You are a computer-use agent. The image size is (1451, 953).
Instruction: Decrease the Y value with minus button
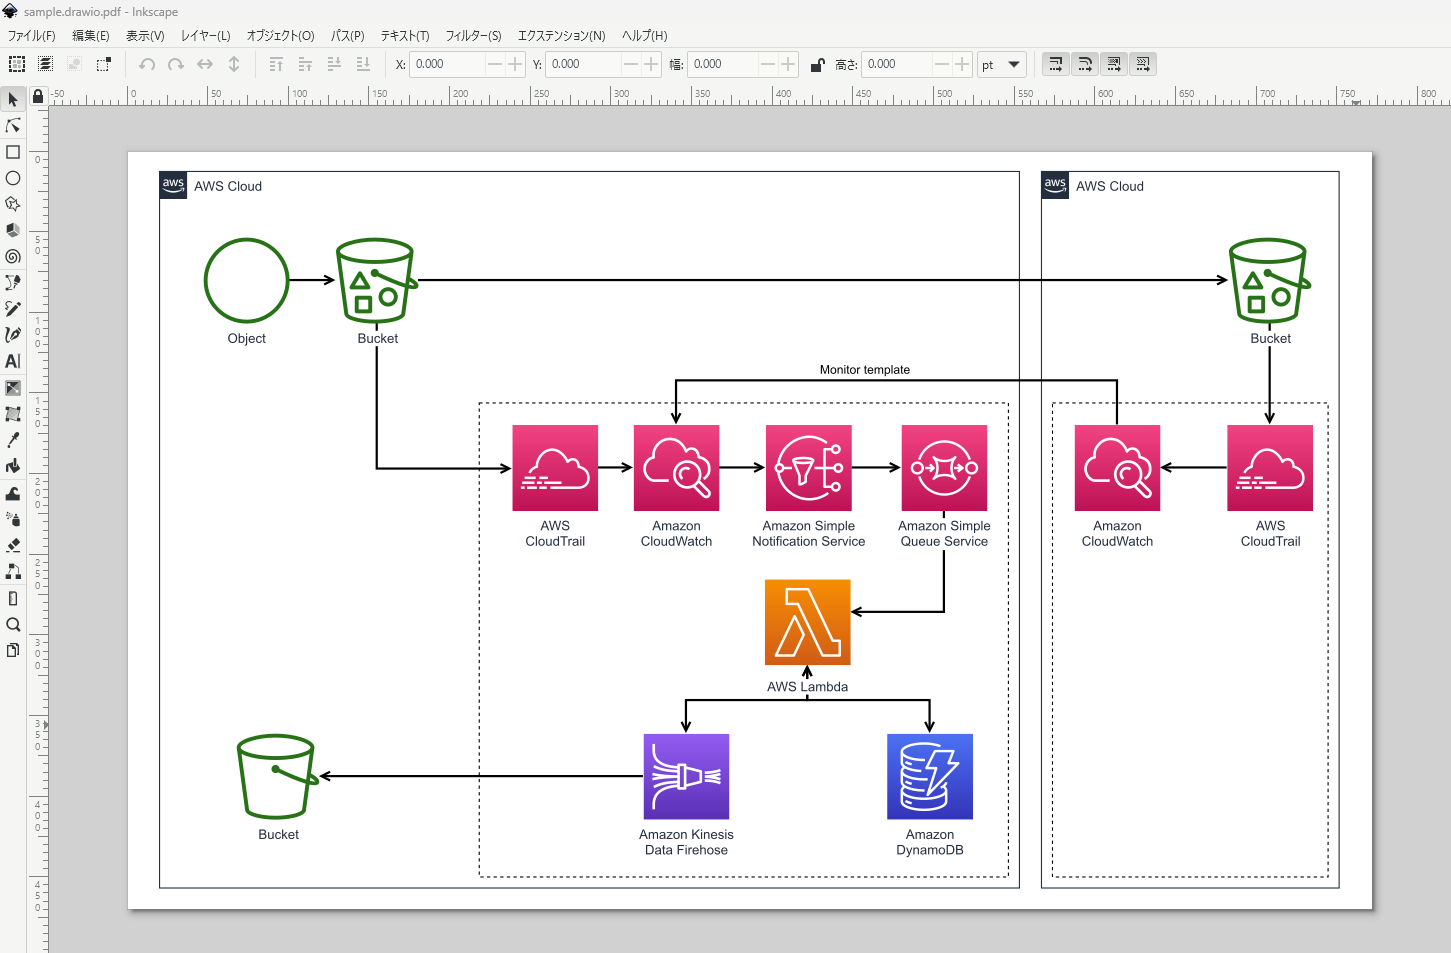coord(630,64)
